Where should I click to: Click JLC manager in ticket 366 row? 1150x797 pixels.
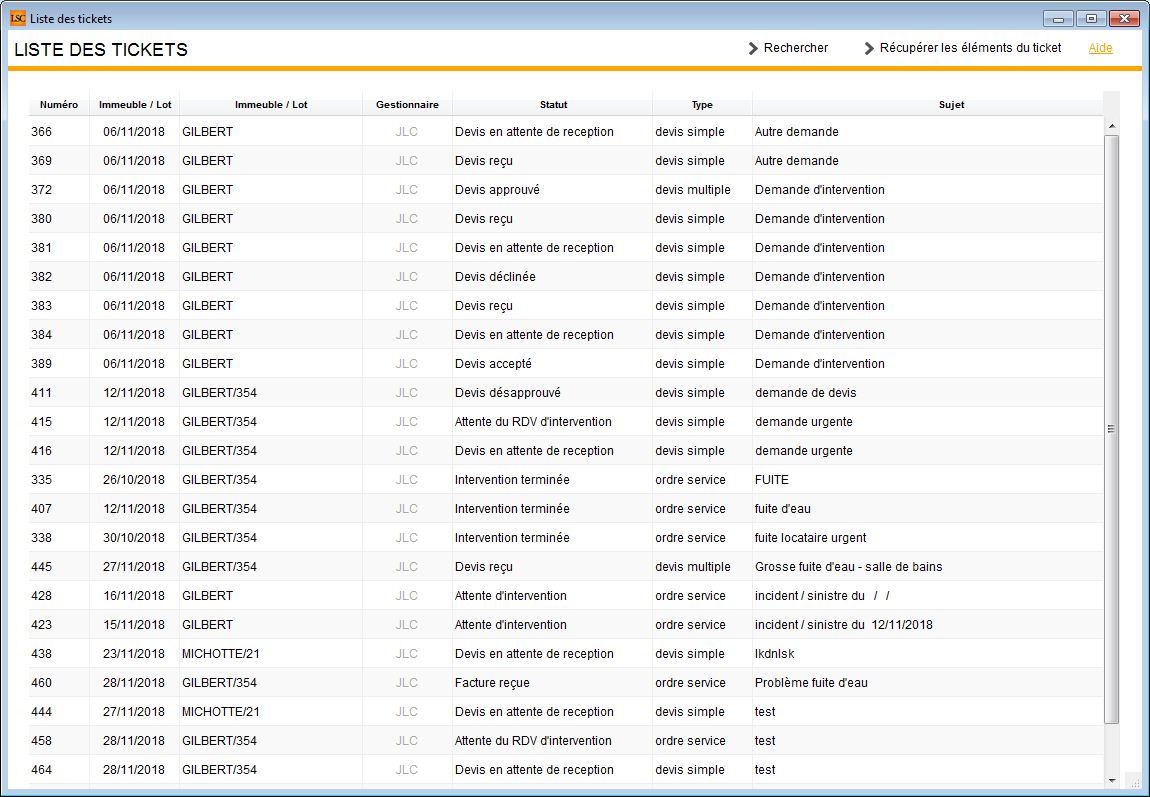[407, 132]
